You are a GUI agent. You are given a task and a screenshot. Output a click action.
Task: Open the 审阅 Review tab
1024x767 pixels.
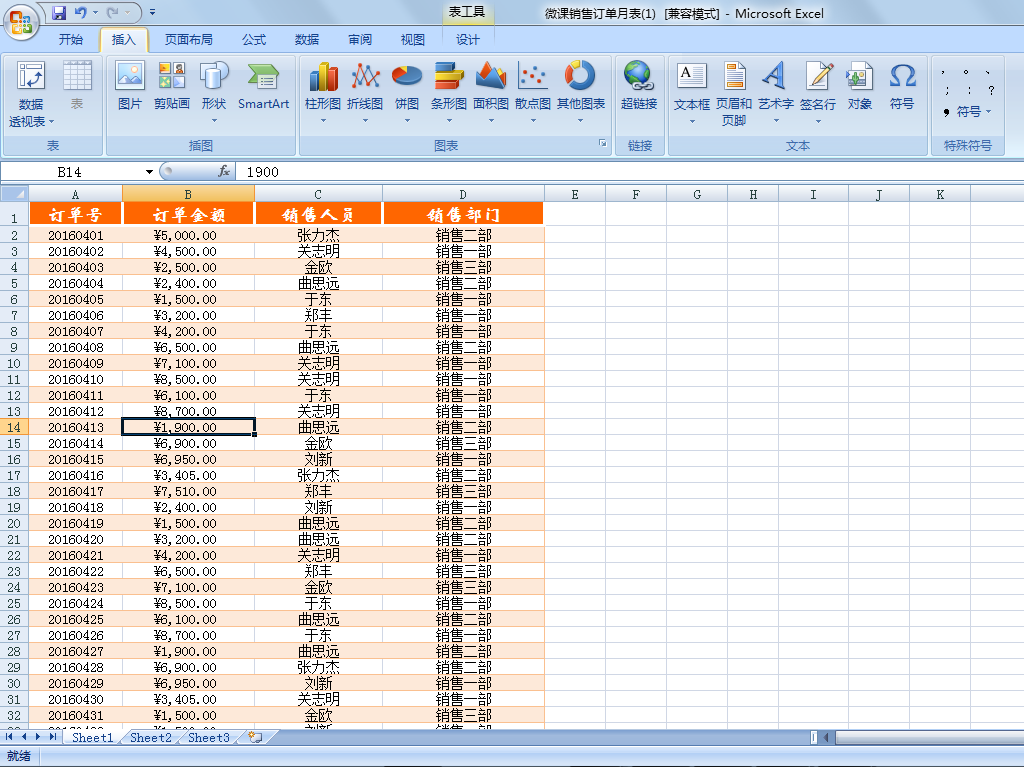point(360,40)
